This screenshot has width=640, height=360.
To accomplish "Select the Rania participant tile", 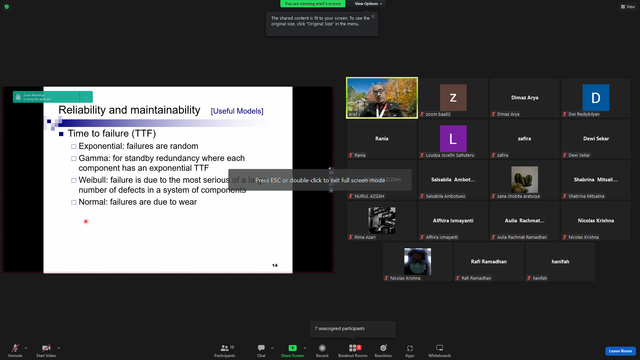I will [382, 139].
